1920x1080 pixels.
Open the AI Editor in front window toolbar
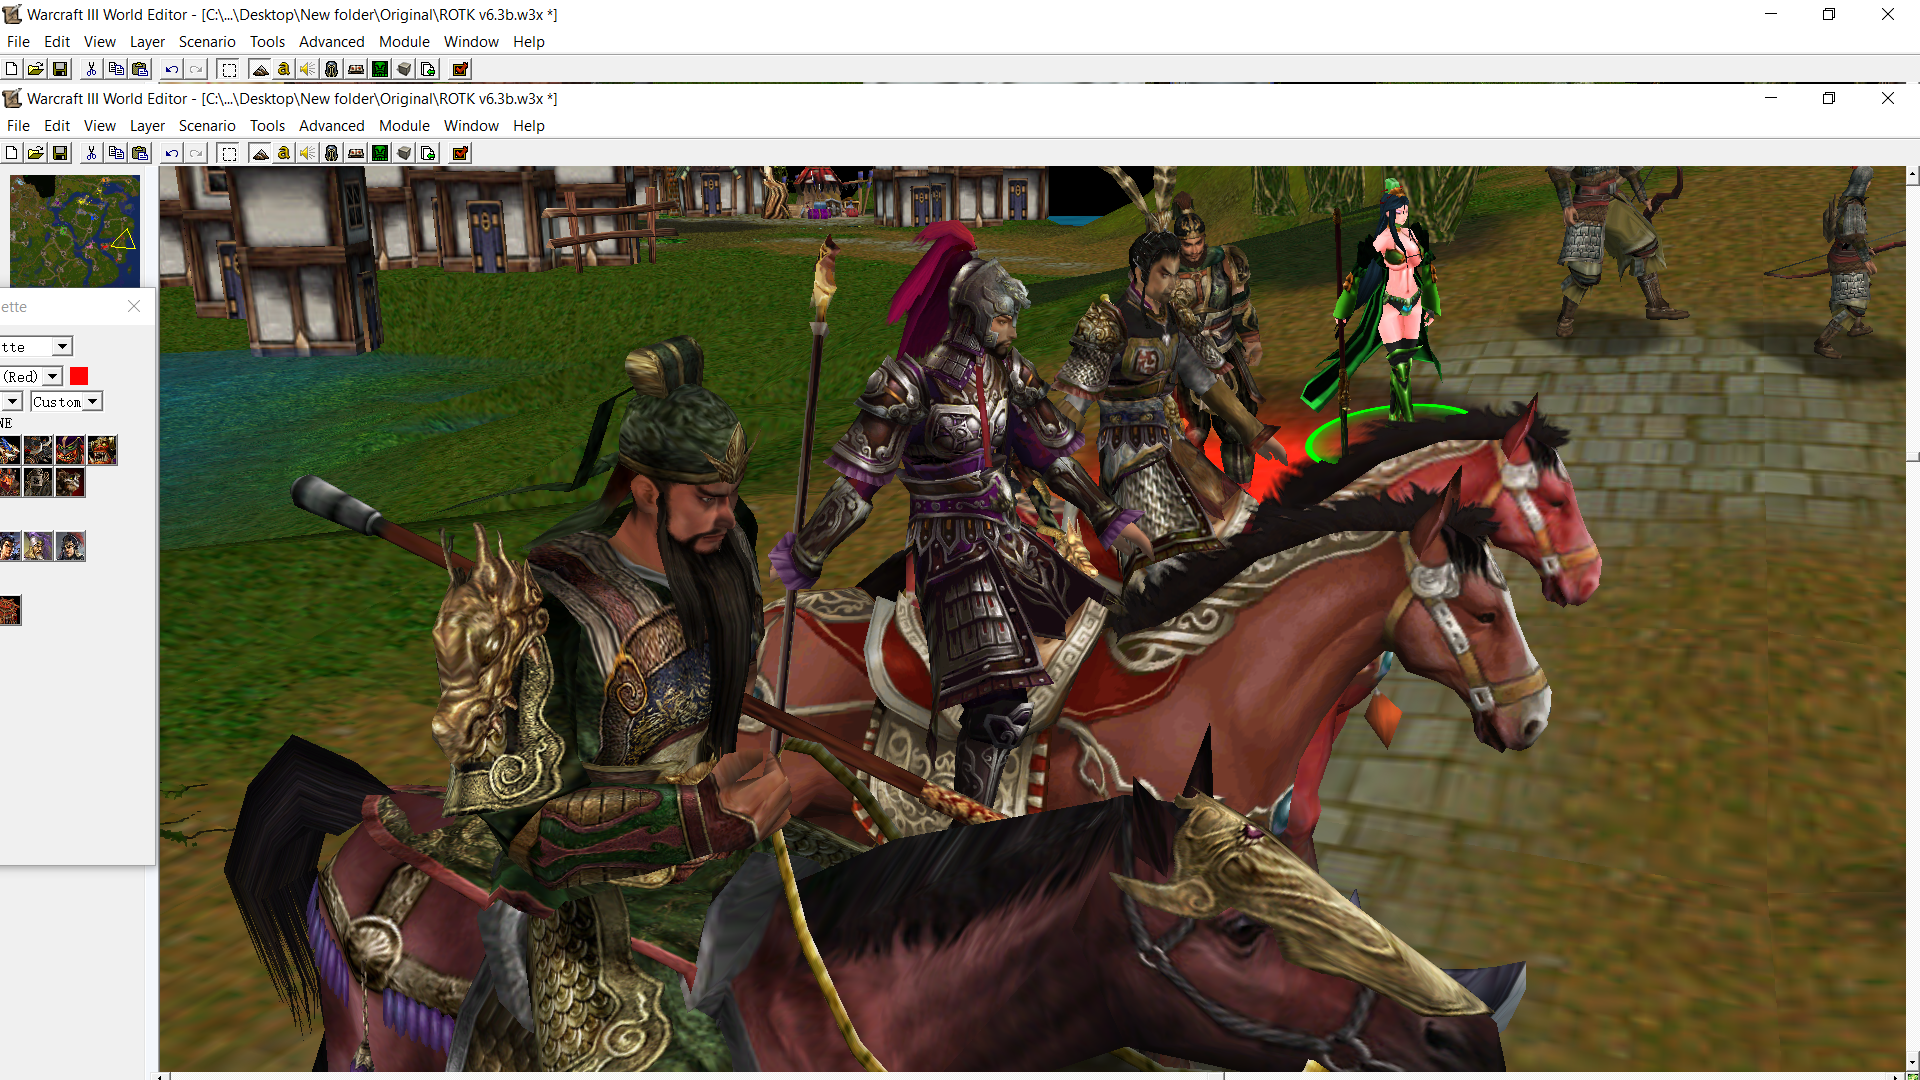380,153
